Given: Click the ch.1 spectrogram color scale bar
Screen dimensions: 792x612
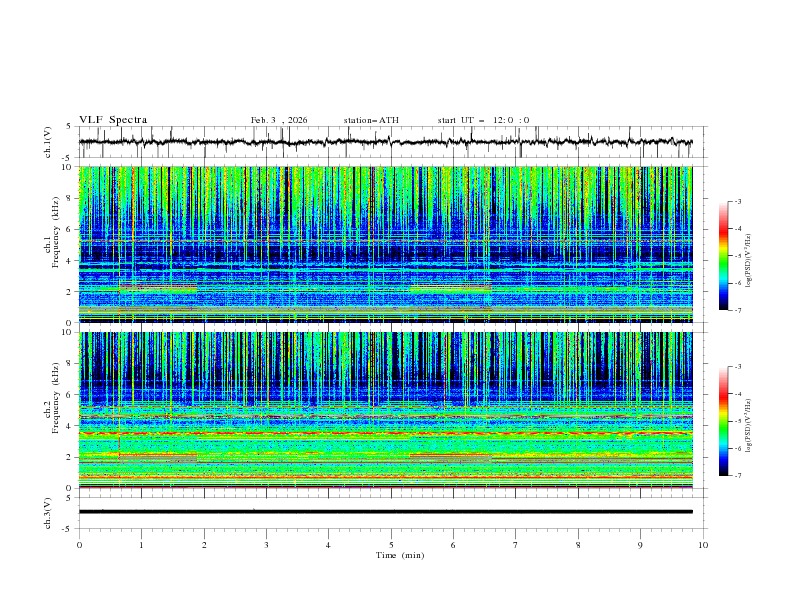Looking at the screenshot, I should pyautogui.click(x=723, y=256).
